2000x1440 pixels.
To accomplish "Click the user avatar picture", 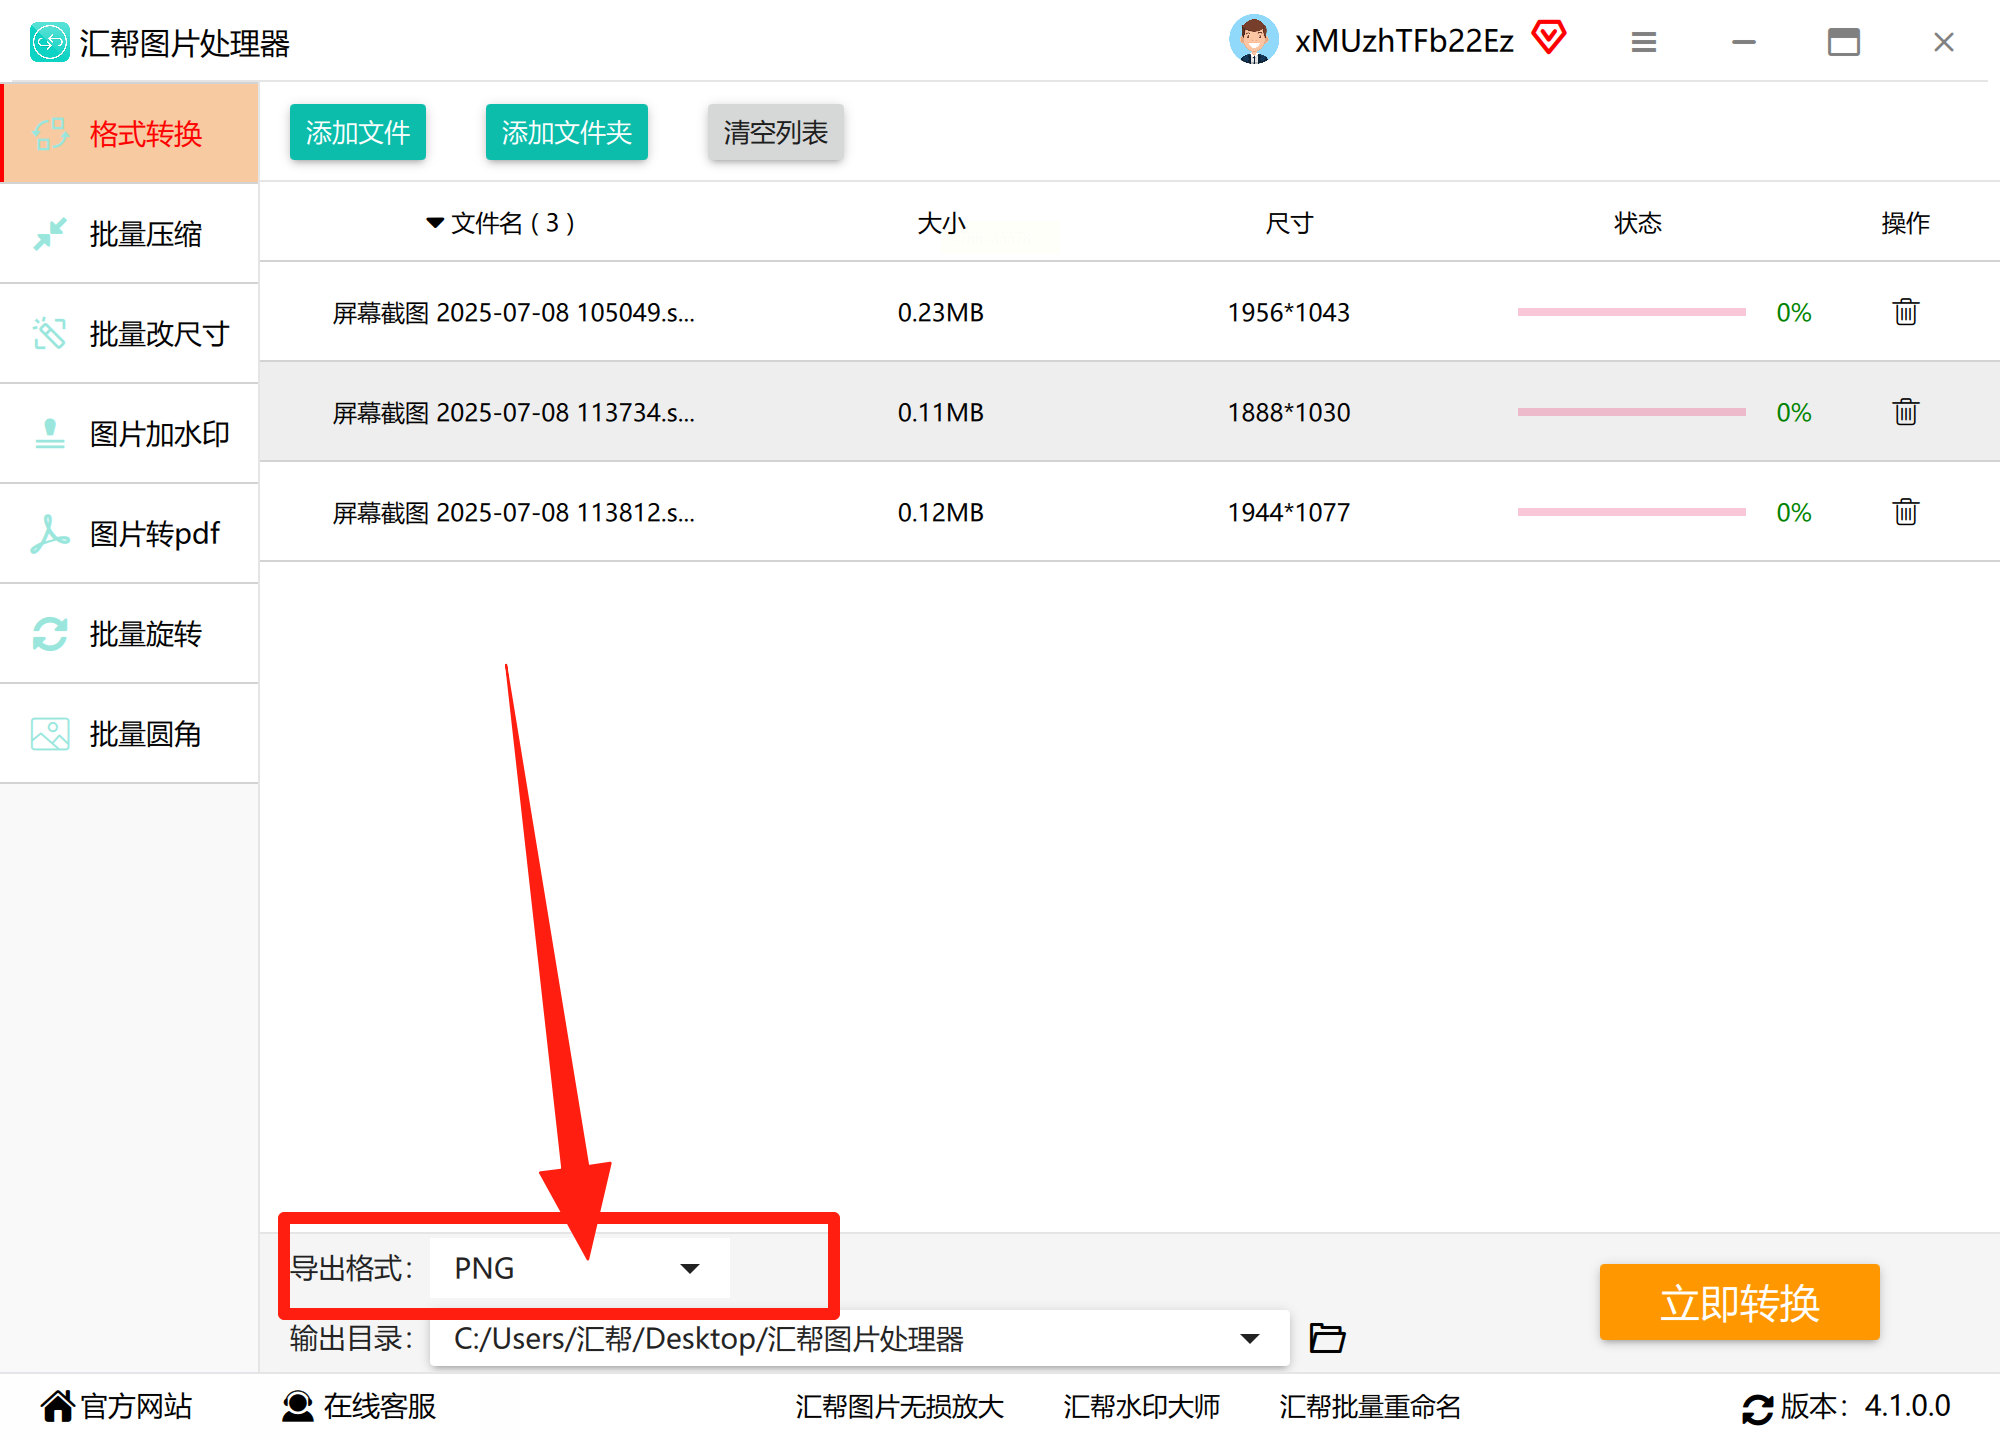I will point(1253,40).
